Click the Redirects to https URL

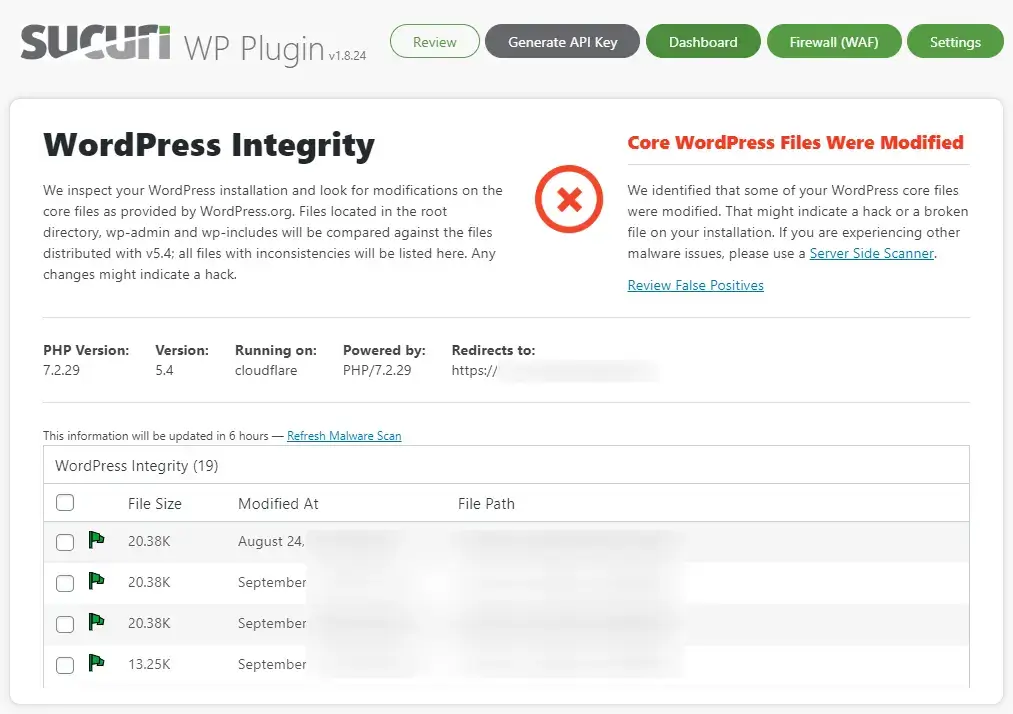point(554,371)
